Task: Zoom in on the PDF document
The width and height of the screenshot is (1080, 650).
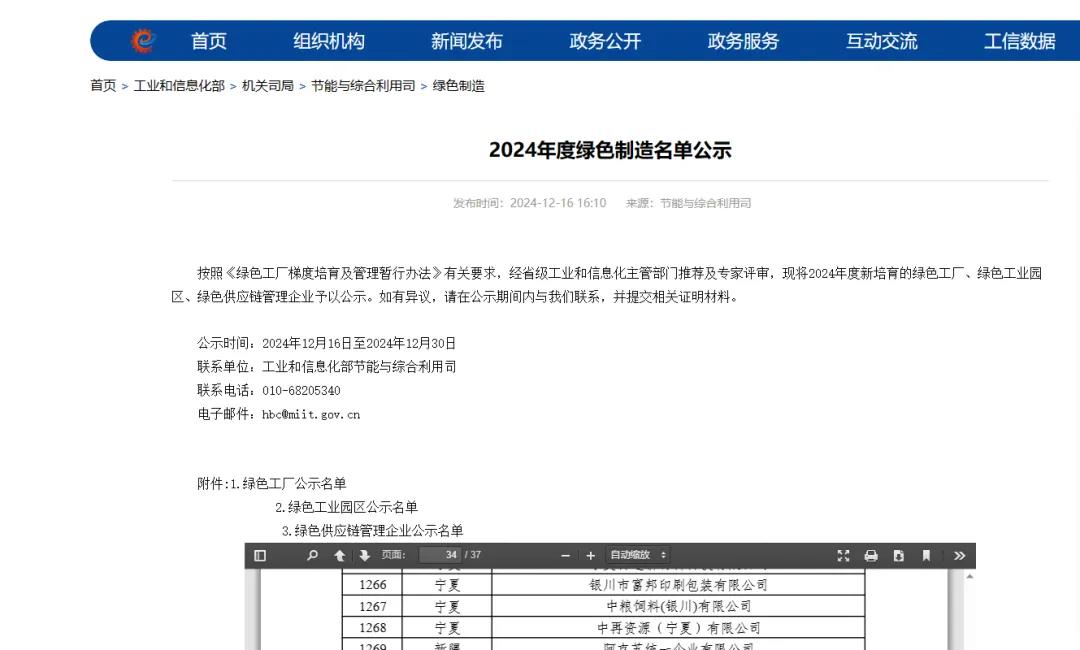Action: [x=591, y=556]
